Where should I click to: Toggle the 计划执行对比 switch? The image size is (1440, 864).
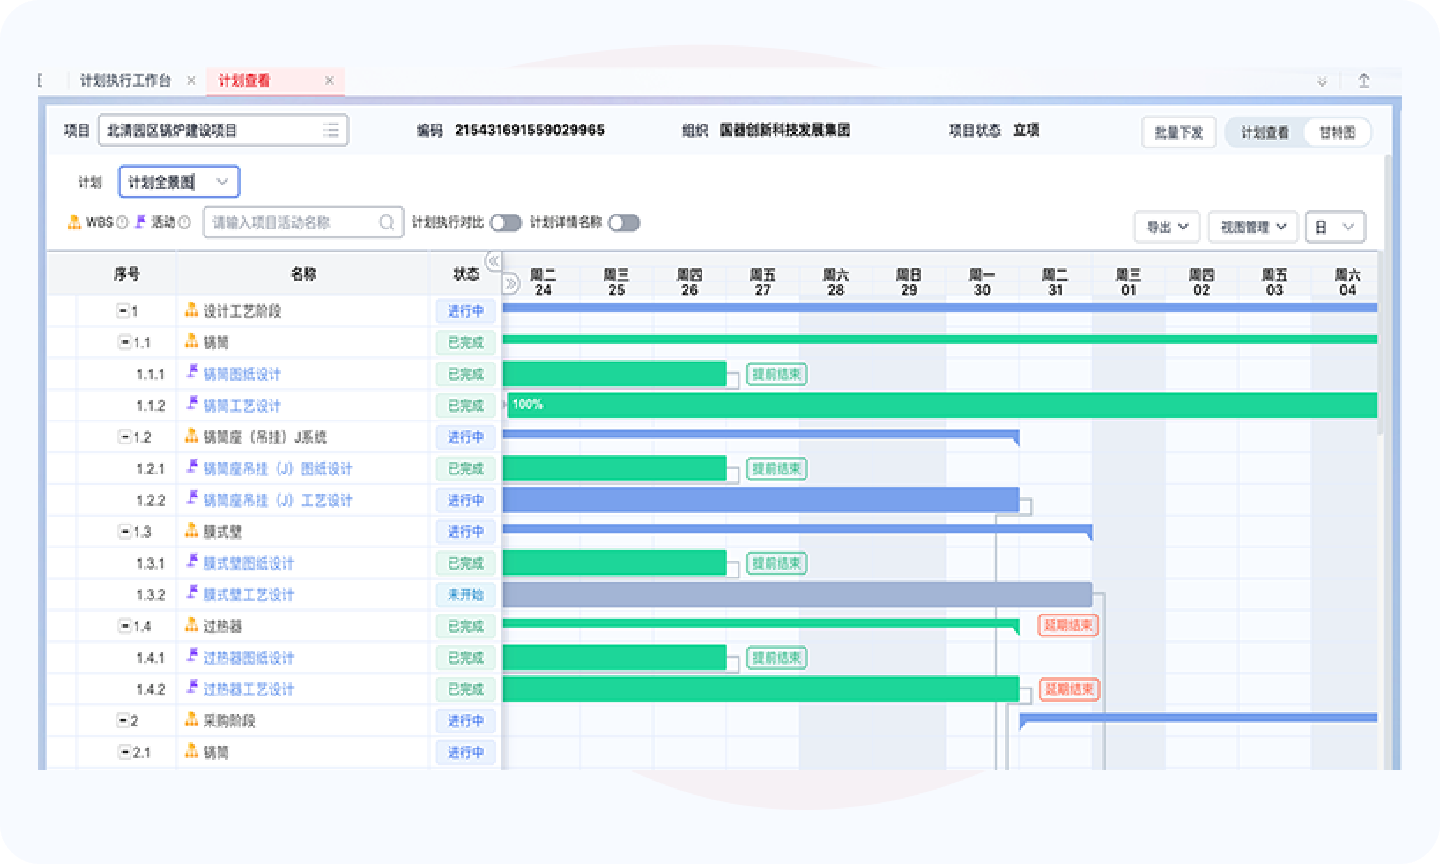click(506, 223)
